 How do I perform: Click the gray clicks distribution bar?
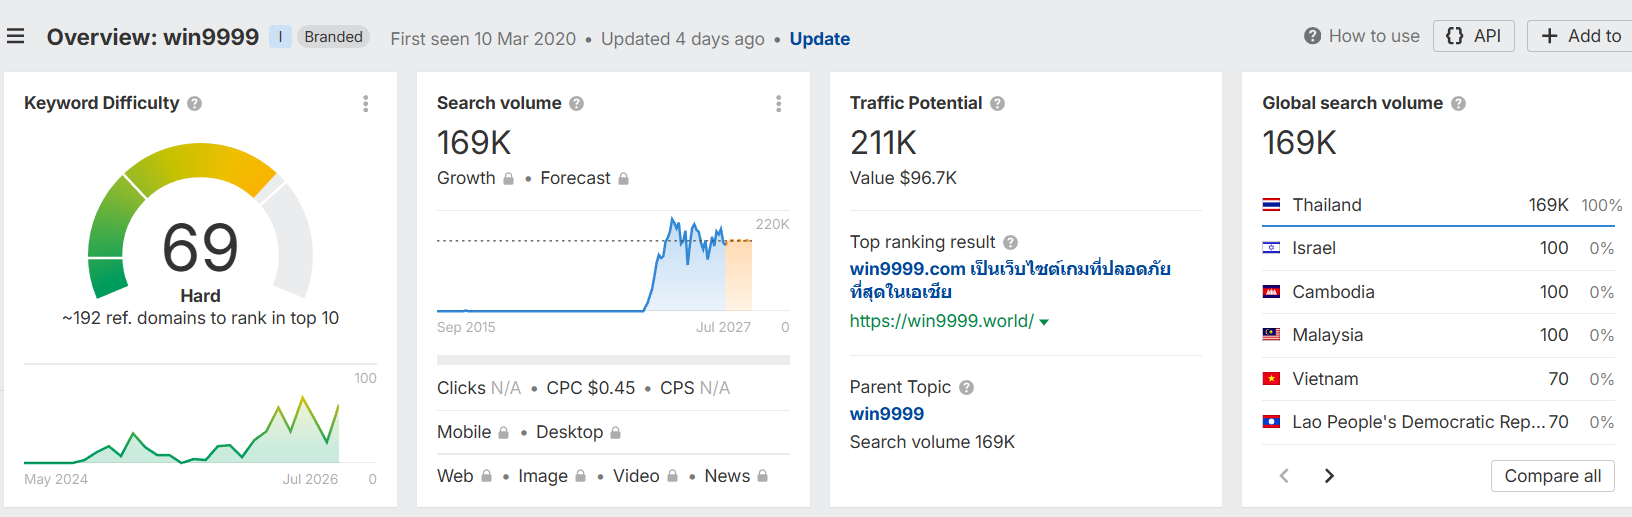613,360
